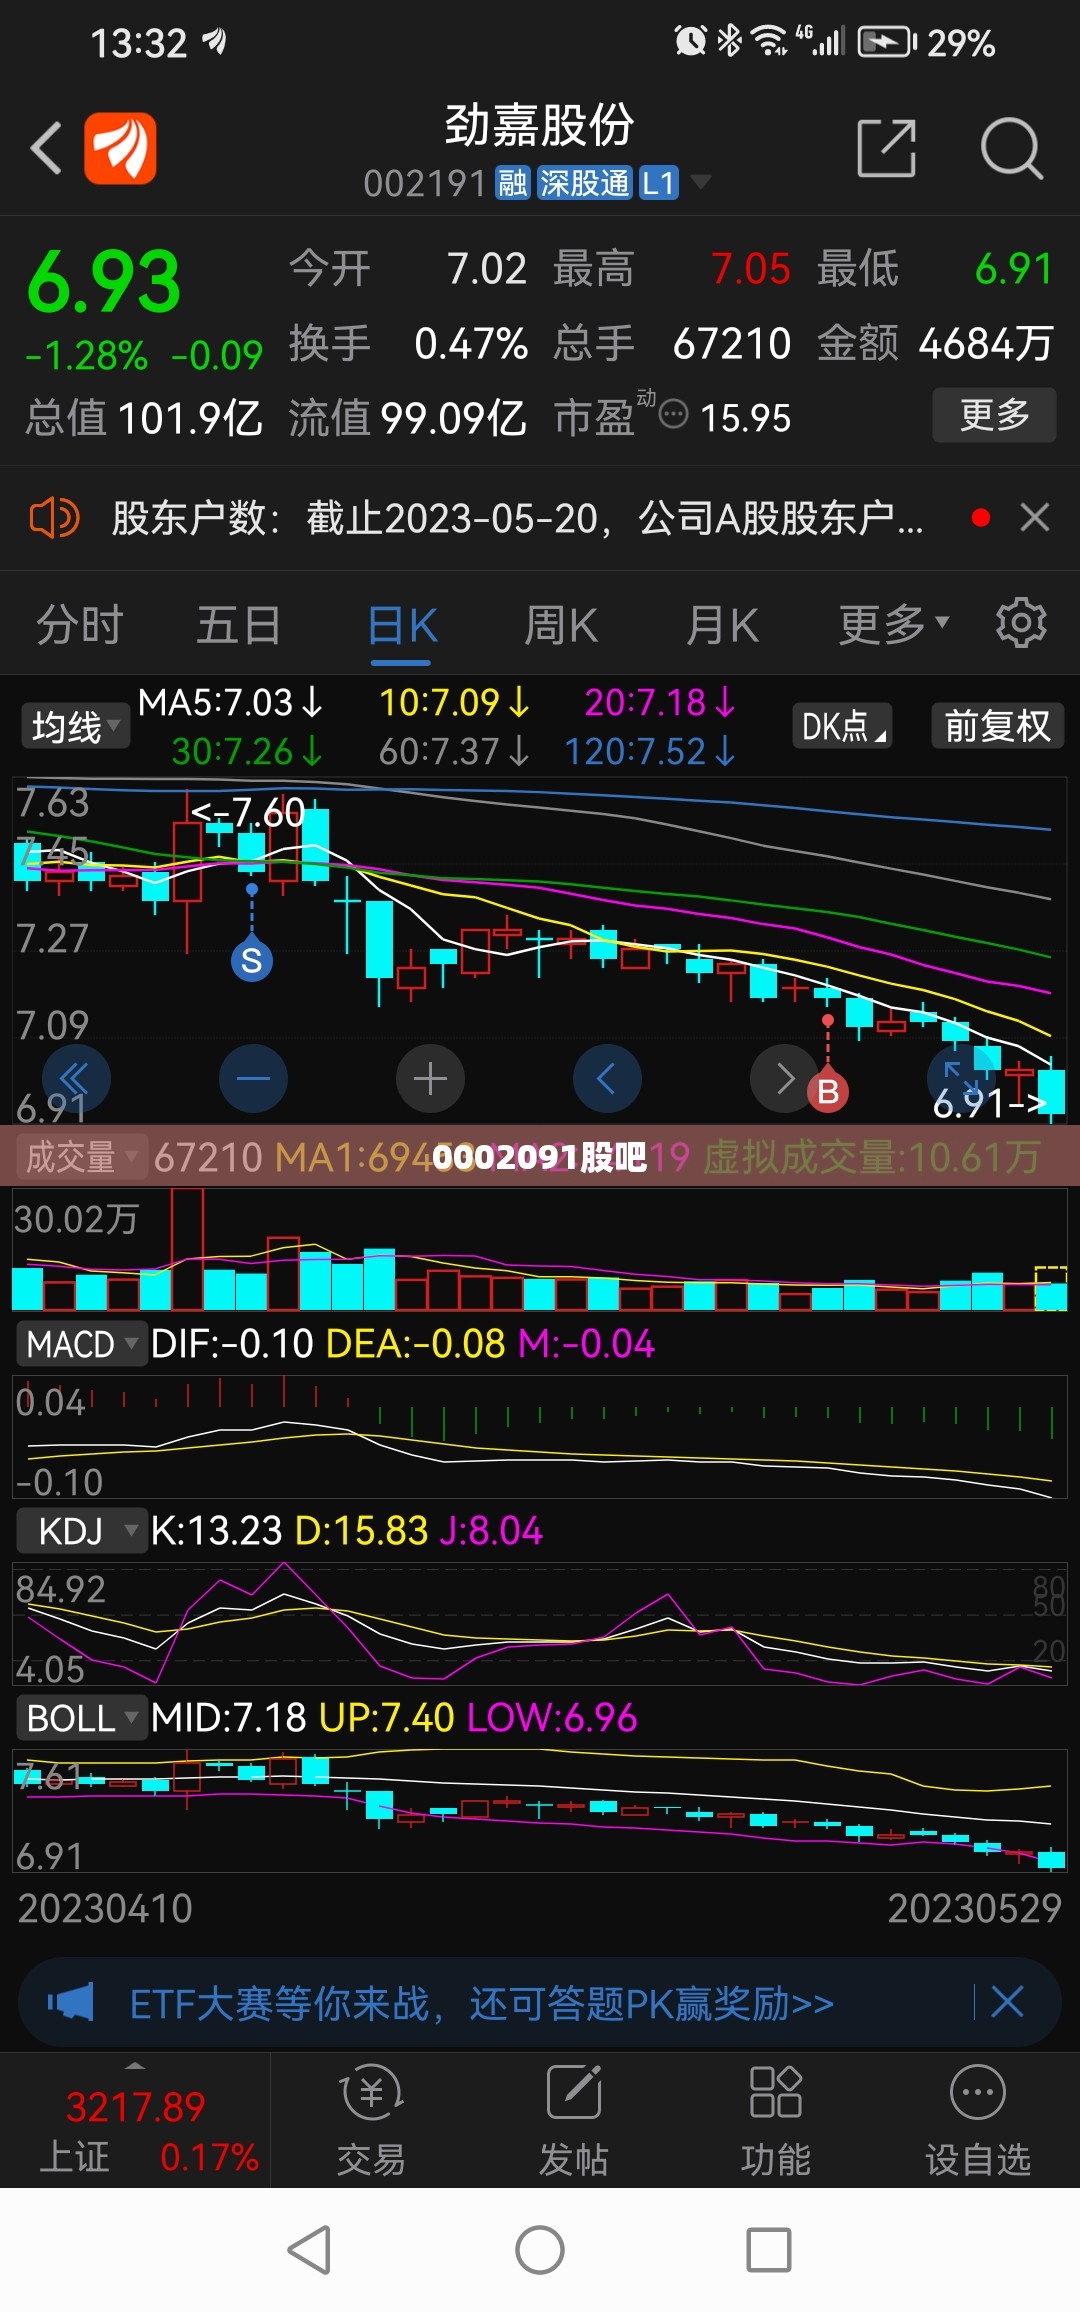
Task: Tap Android back navigation button
Action: (309, 2250)
